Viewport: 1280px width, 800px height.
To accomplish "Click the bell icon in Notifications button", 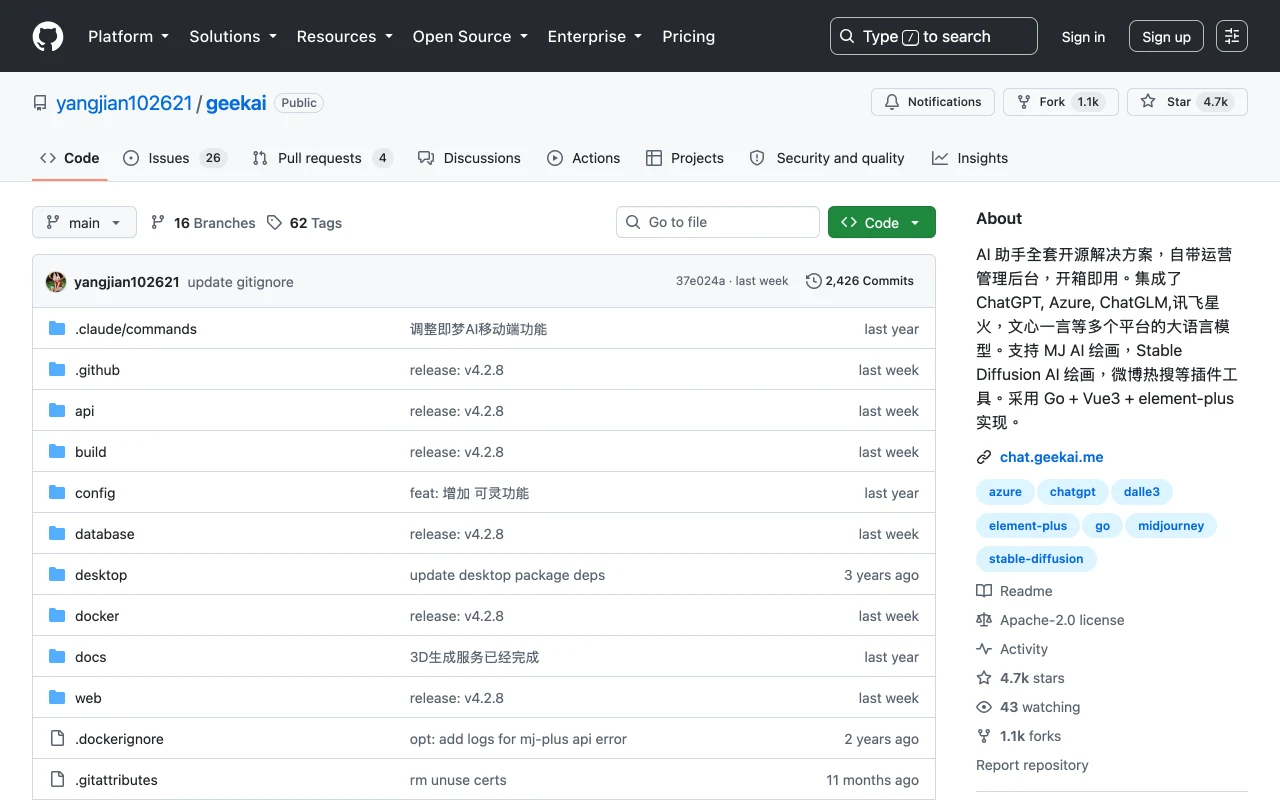I will (892, 102).
